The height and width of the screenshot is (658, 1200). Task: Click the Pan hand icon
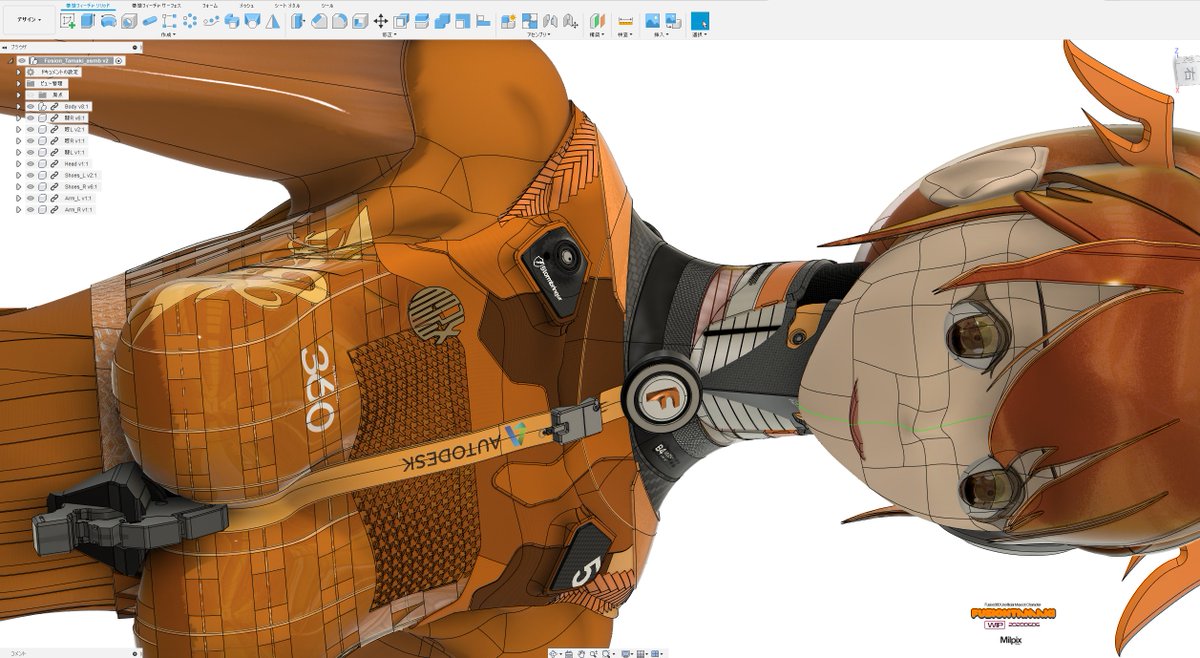(x=581, y=653)
